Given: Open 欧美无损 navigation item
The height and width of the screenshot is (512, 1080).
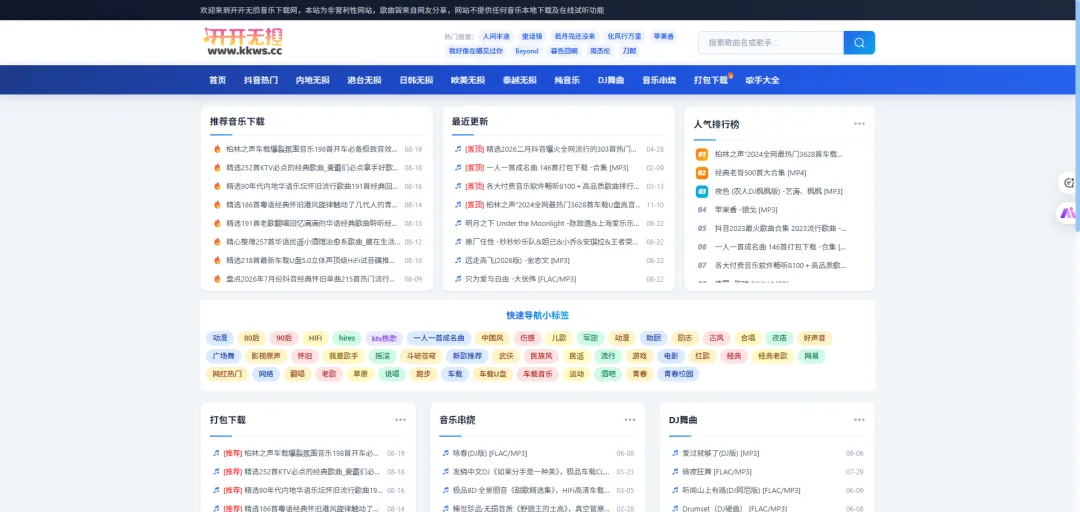Looking at the screenshot, I should pos(468,80).
